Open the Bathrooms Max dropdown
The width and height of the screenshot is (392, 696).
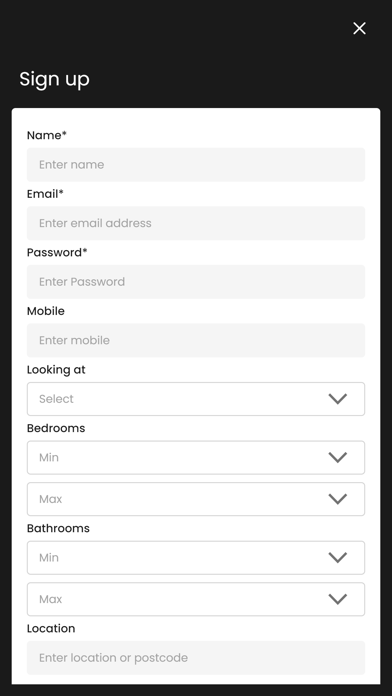(x=196, y=600)
